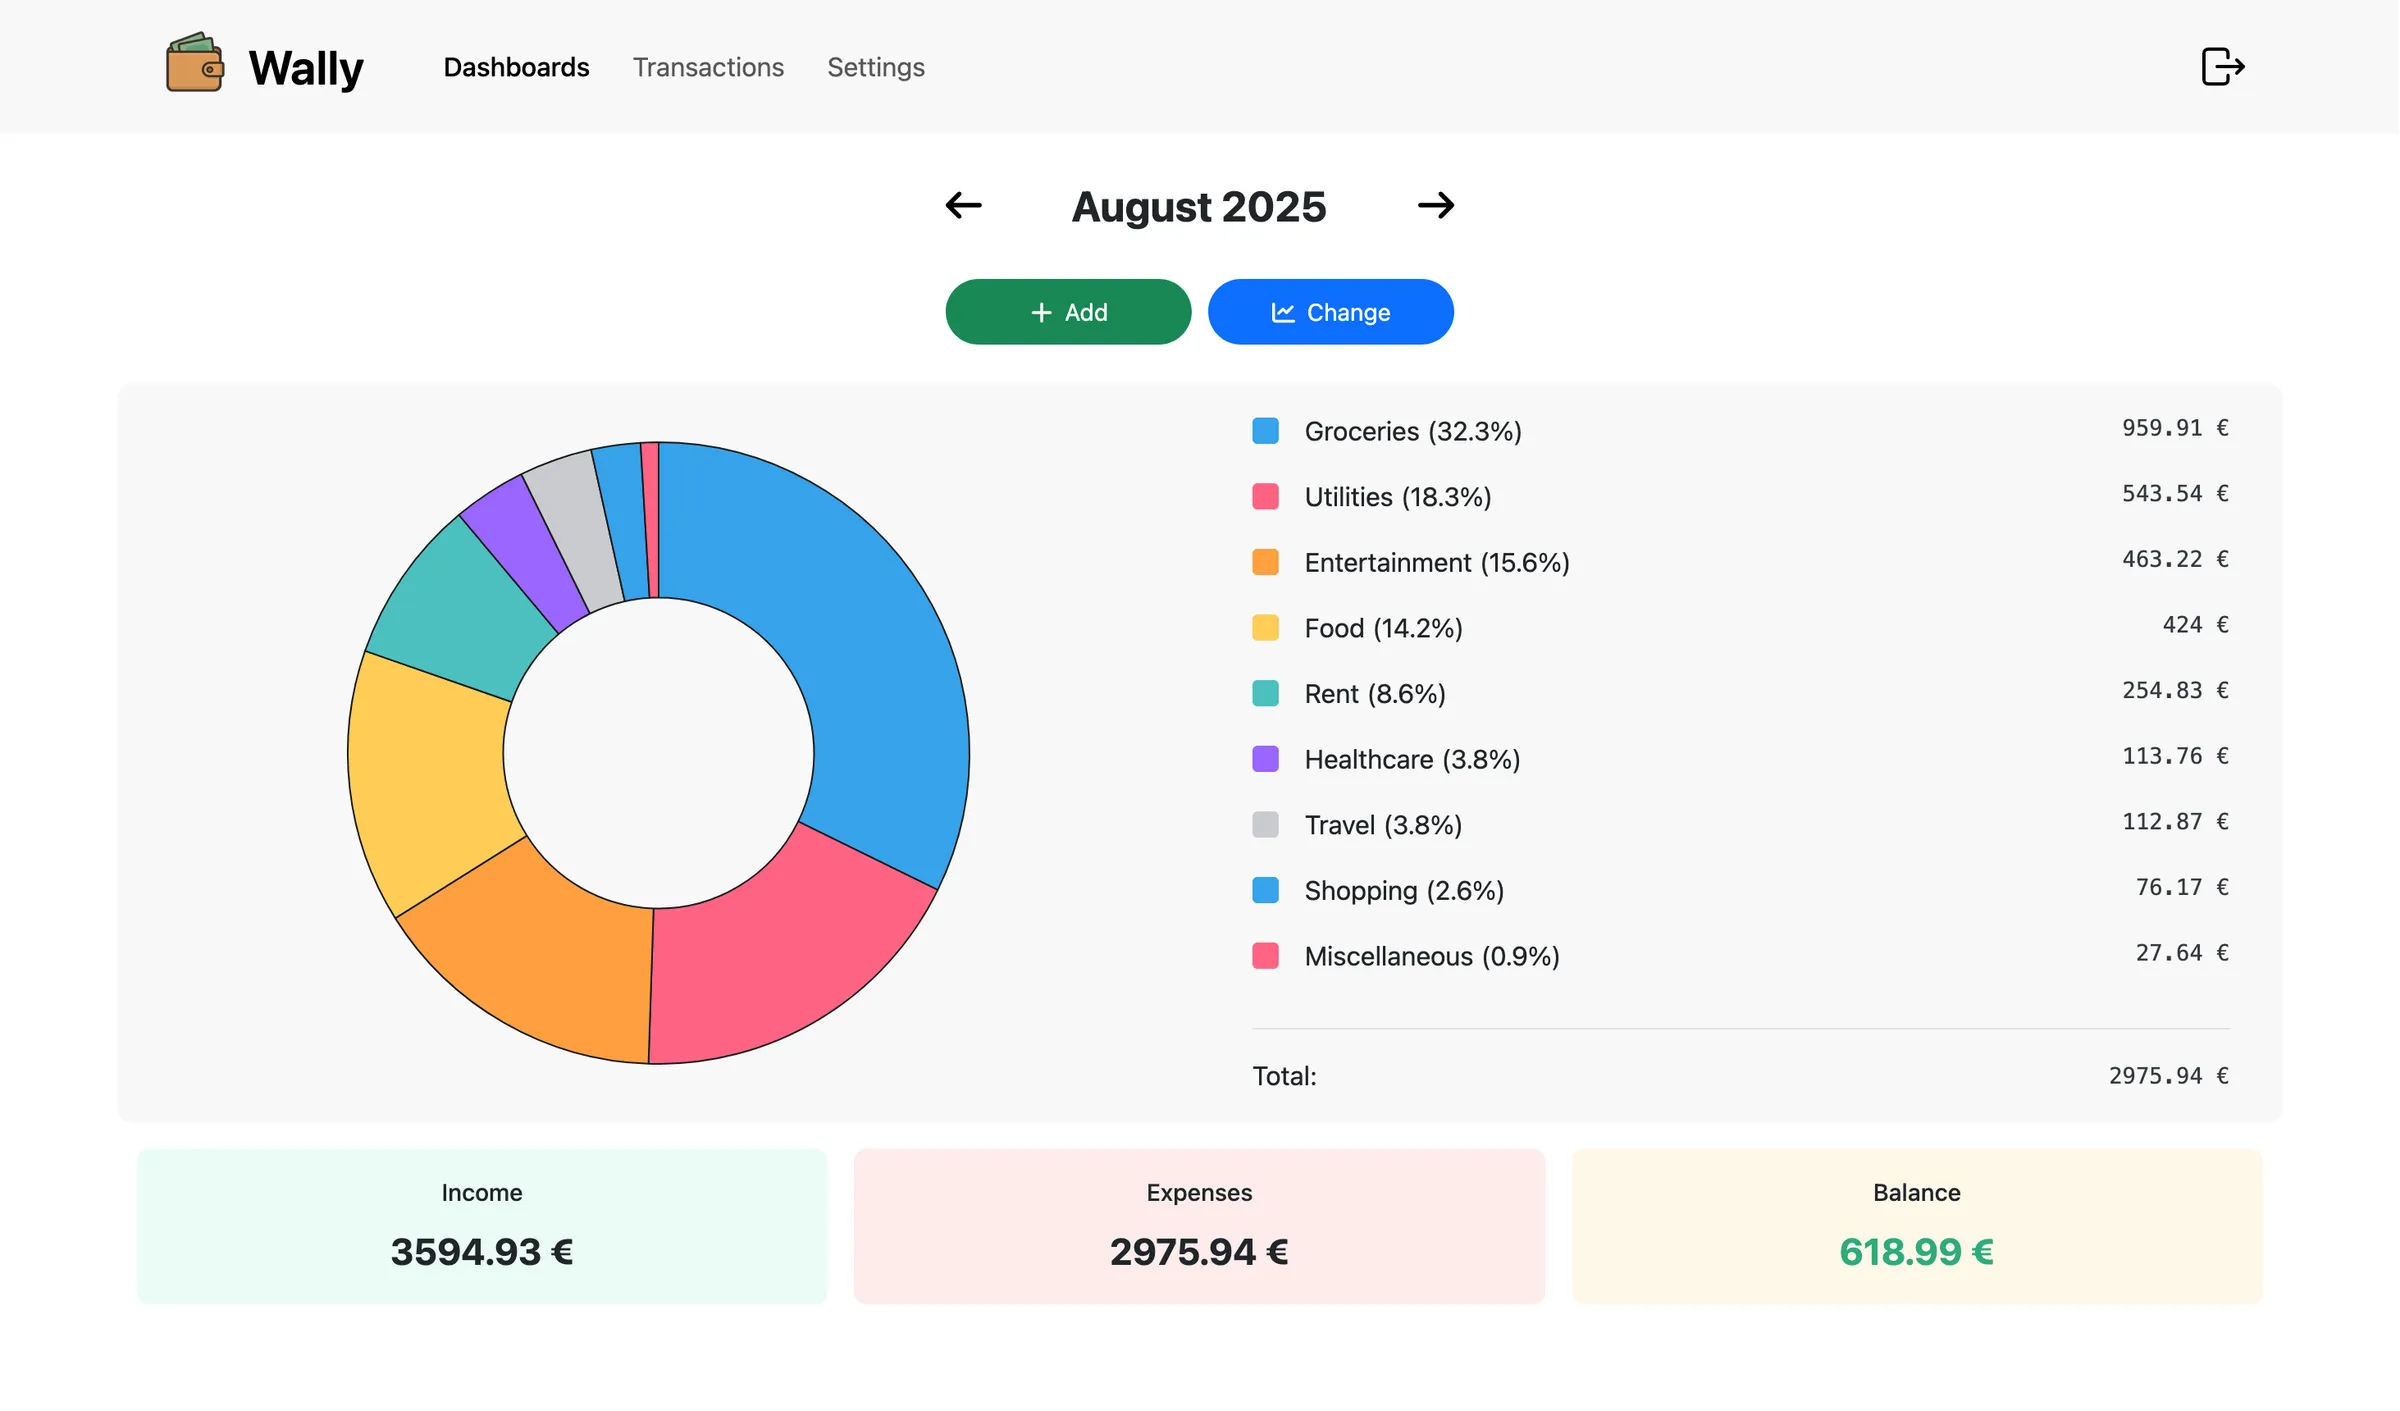Click the chart icon inside the Change button

[1285, 311]
